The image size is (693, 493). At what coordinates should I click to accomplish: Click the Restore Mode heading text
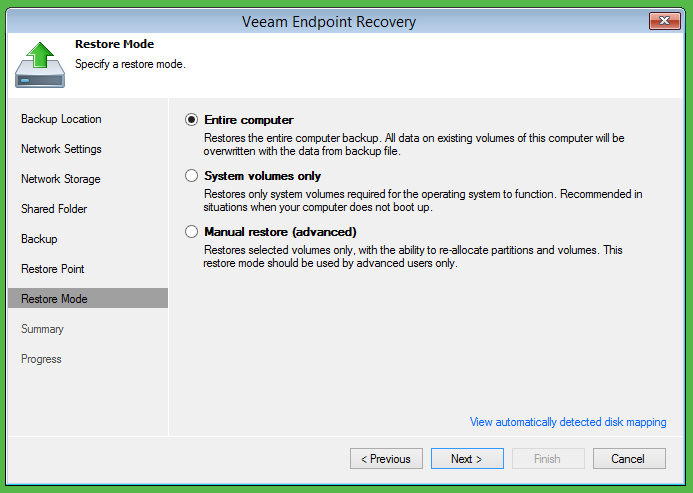tap(114, 44)
